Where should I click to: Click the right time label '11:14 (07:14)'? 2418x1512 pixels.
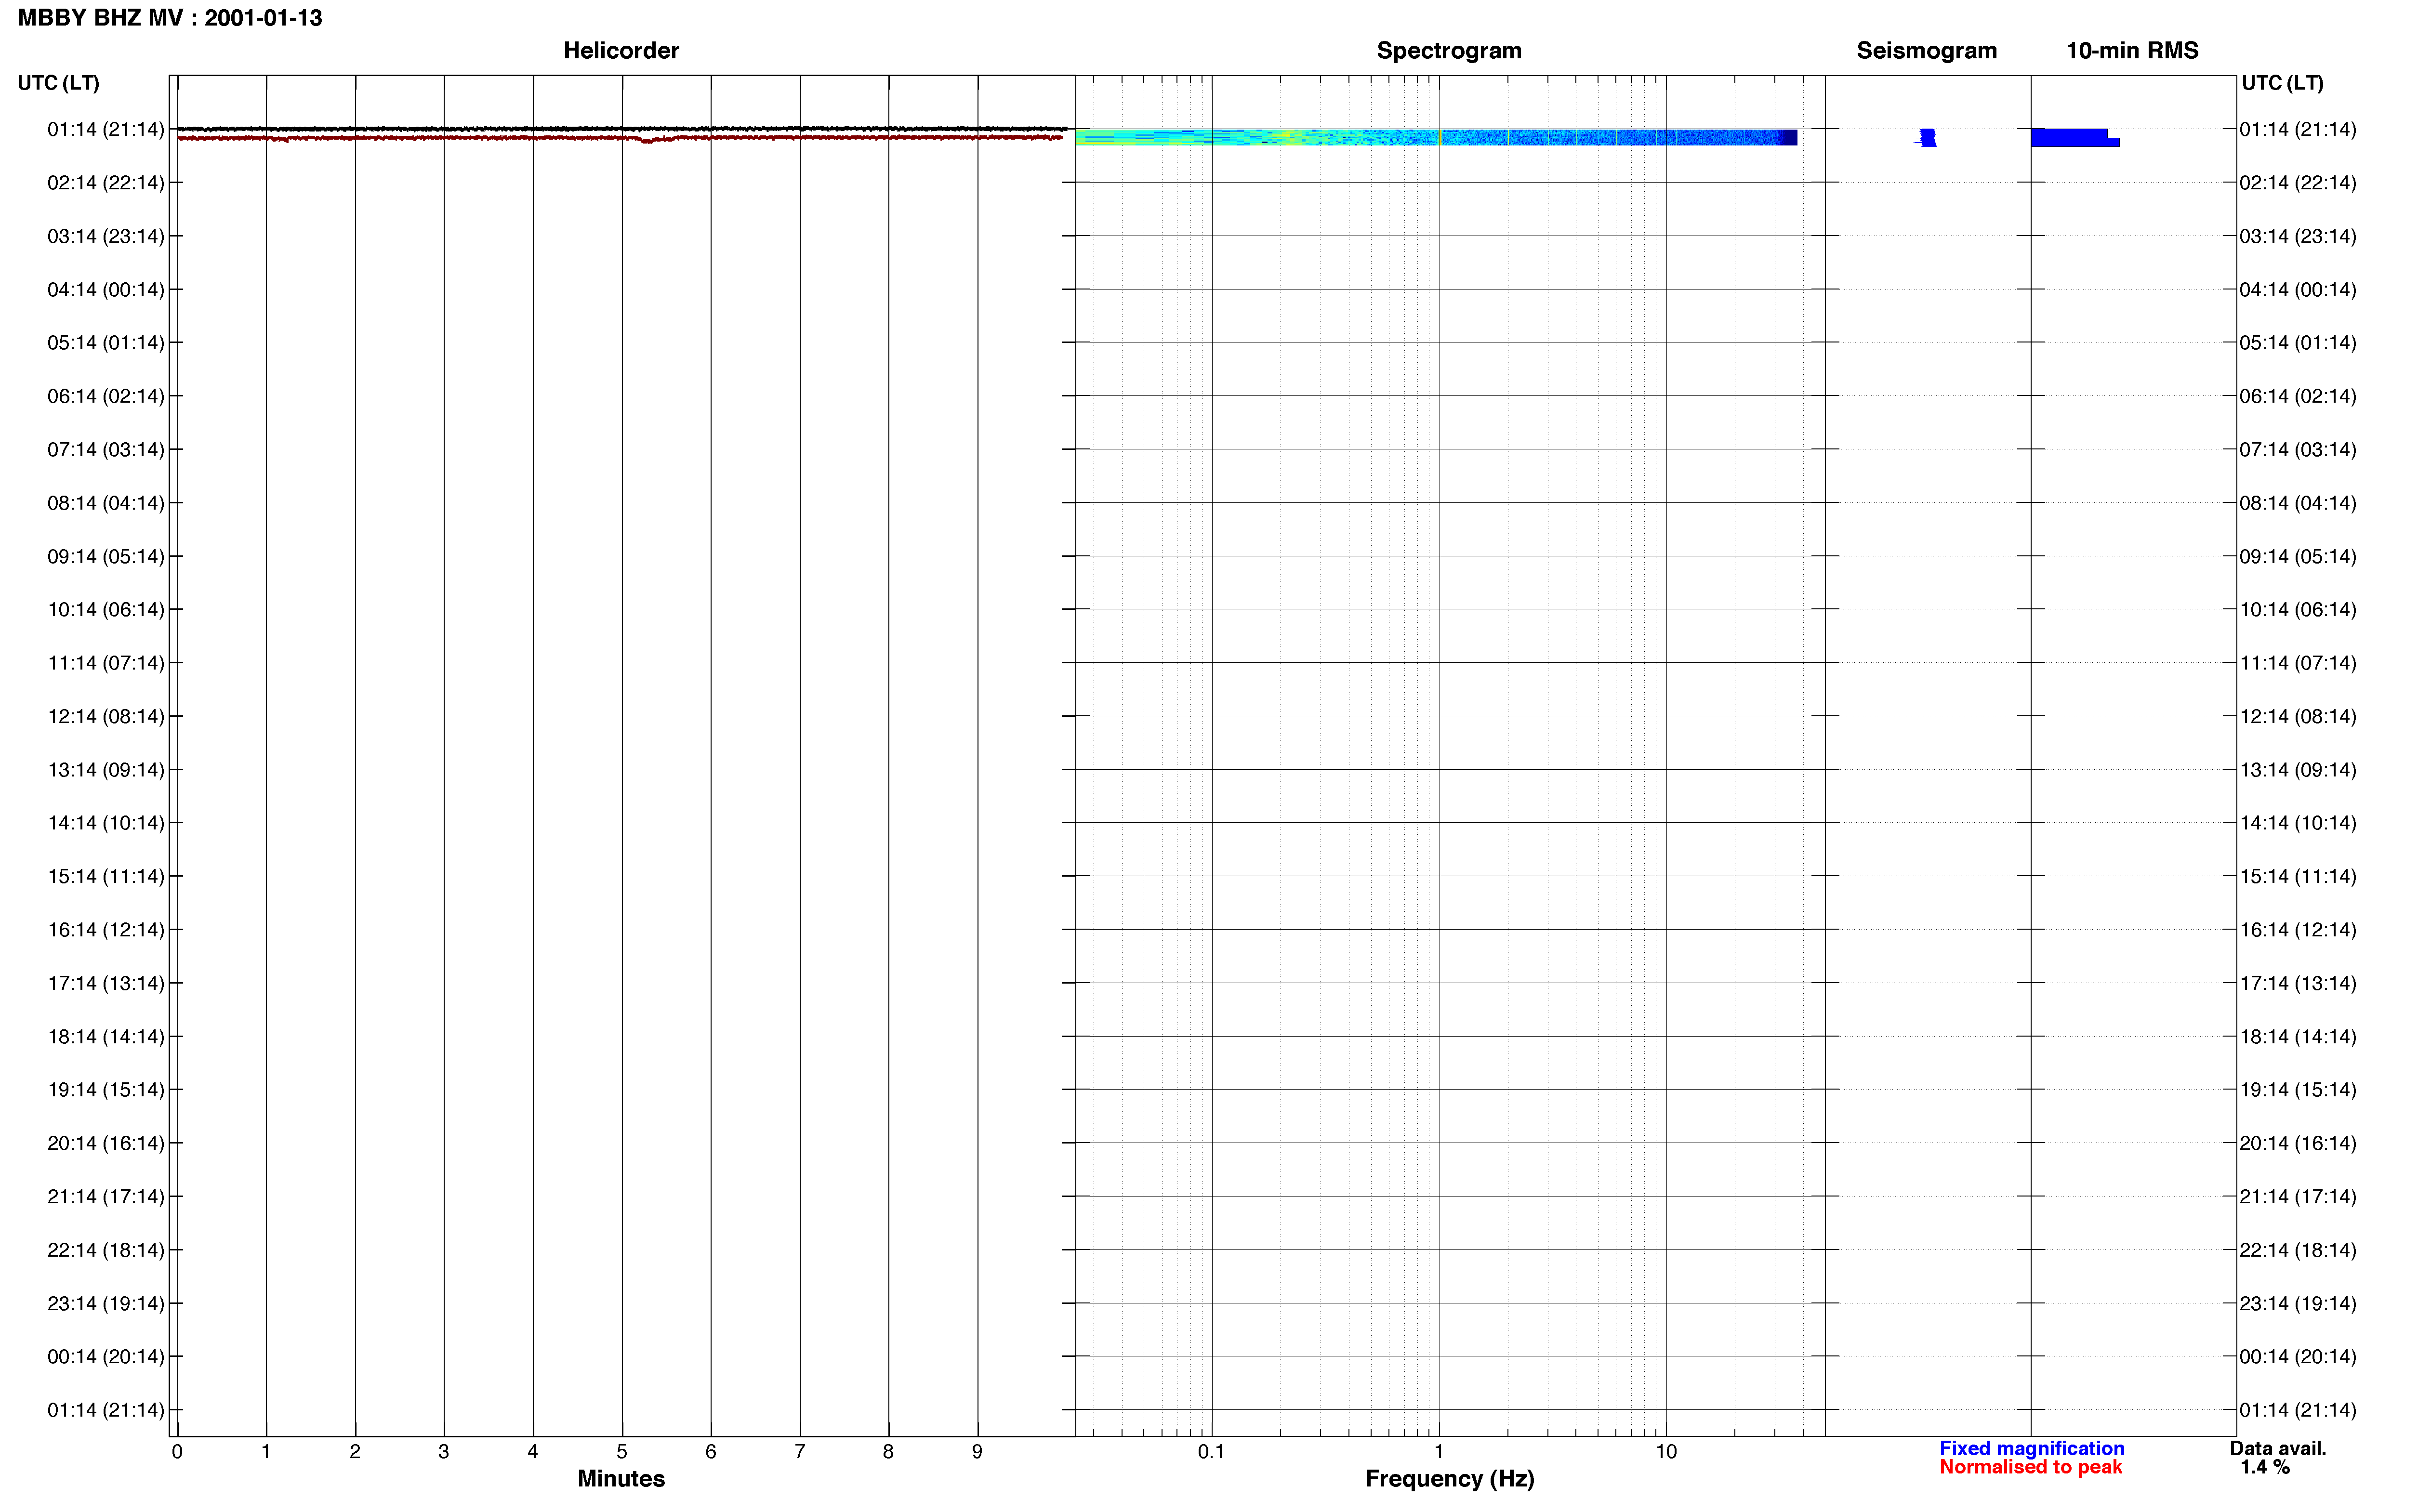point(2298,663)
